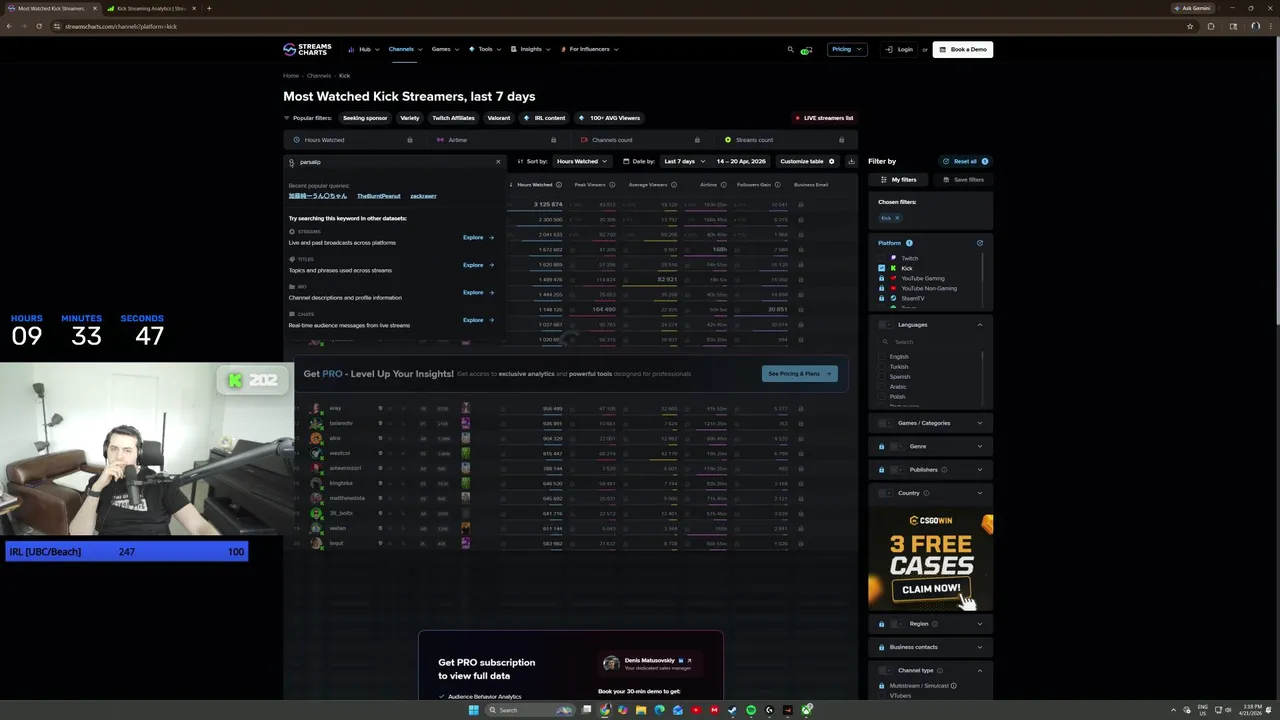Reset the Platform filter circular icon
Image resolution: width=1280 pixels, height=720 pixels.
980,243
